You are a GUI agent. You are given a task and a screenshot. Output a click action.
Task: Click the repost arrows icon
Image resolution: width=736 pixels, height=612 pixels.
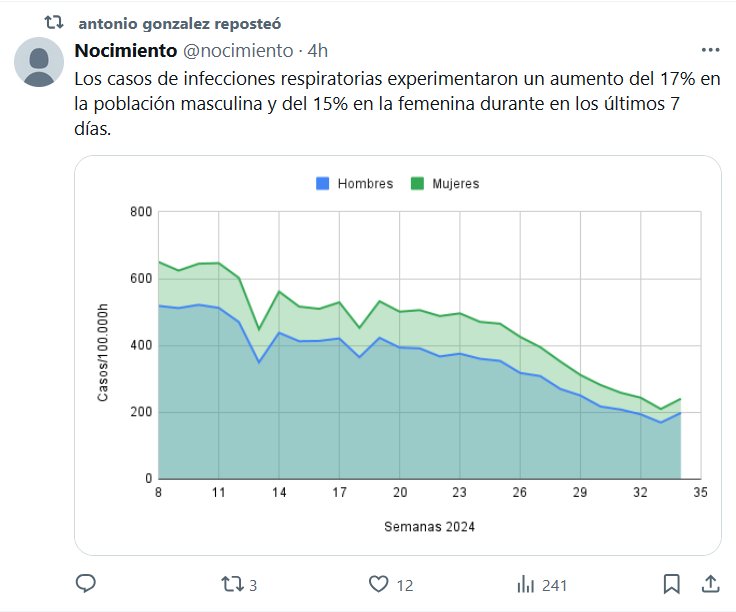point(231,583)
